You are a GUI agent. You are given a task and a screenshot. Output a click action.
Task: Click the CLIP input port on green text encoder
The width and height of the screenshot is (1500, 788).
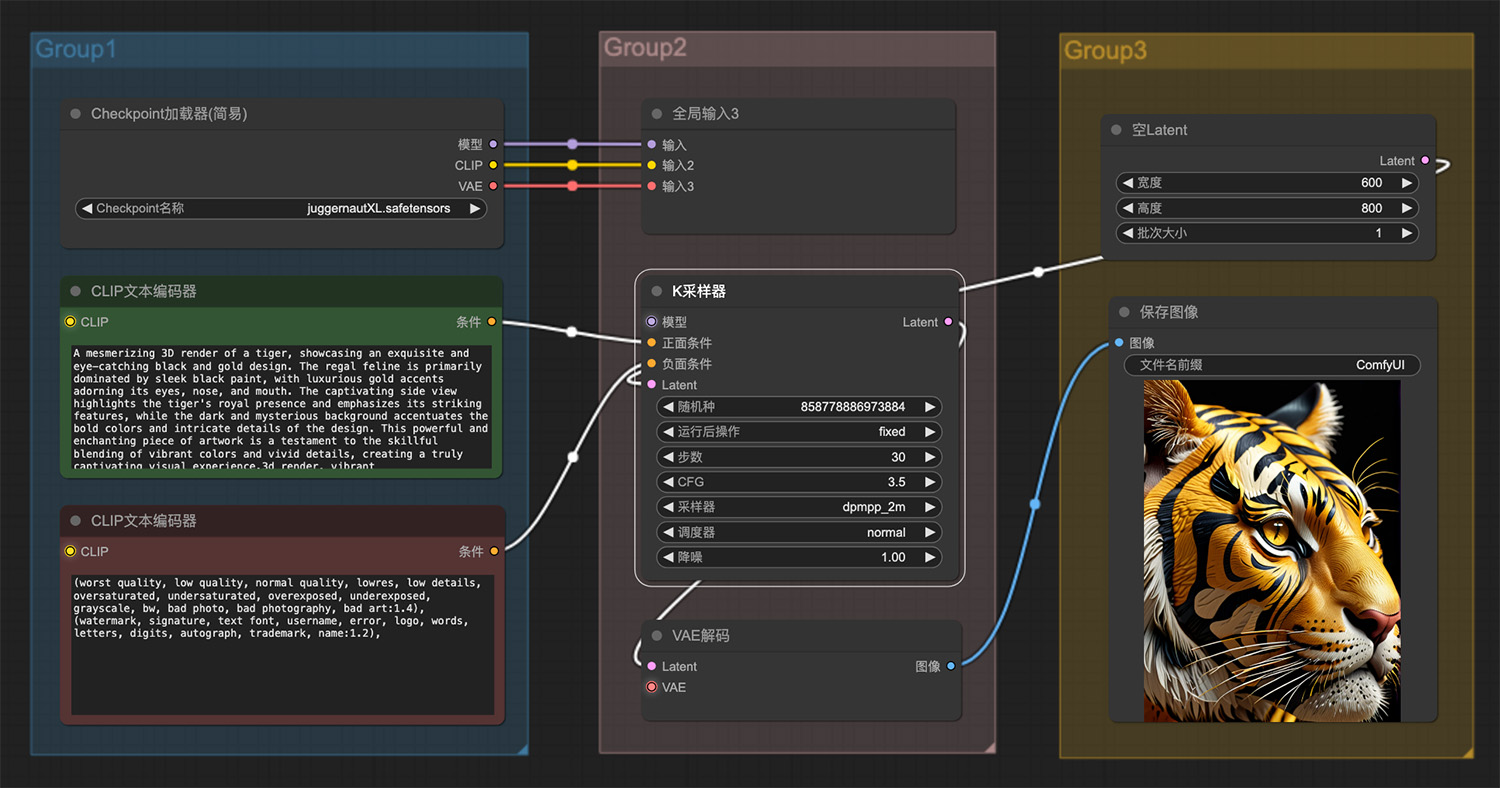[70, 322]
